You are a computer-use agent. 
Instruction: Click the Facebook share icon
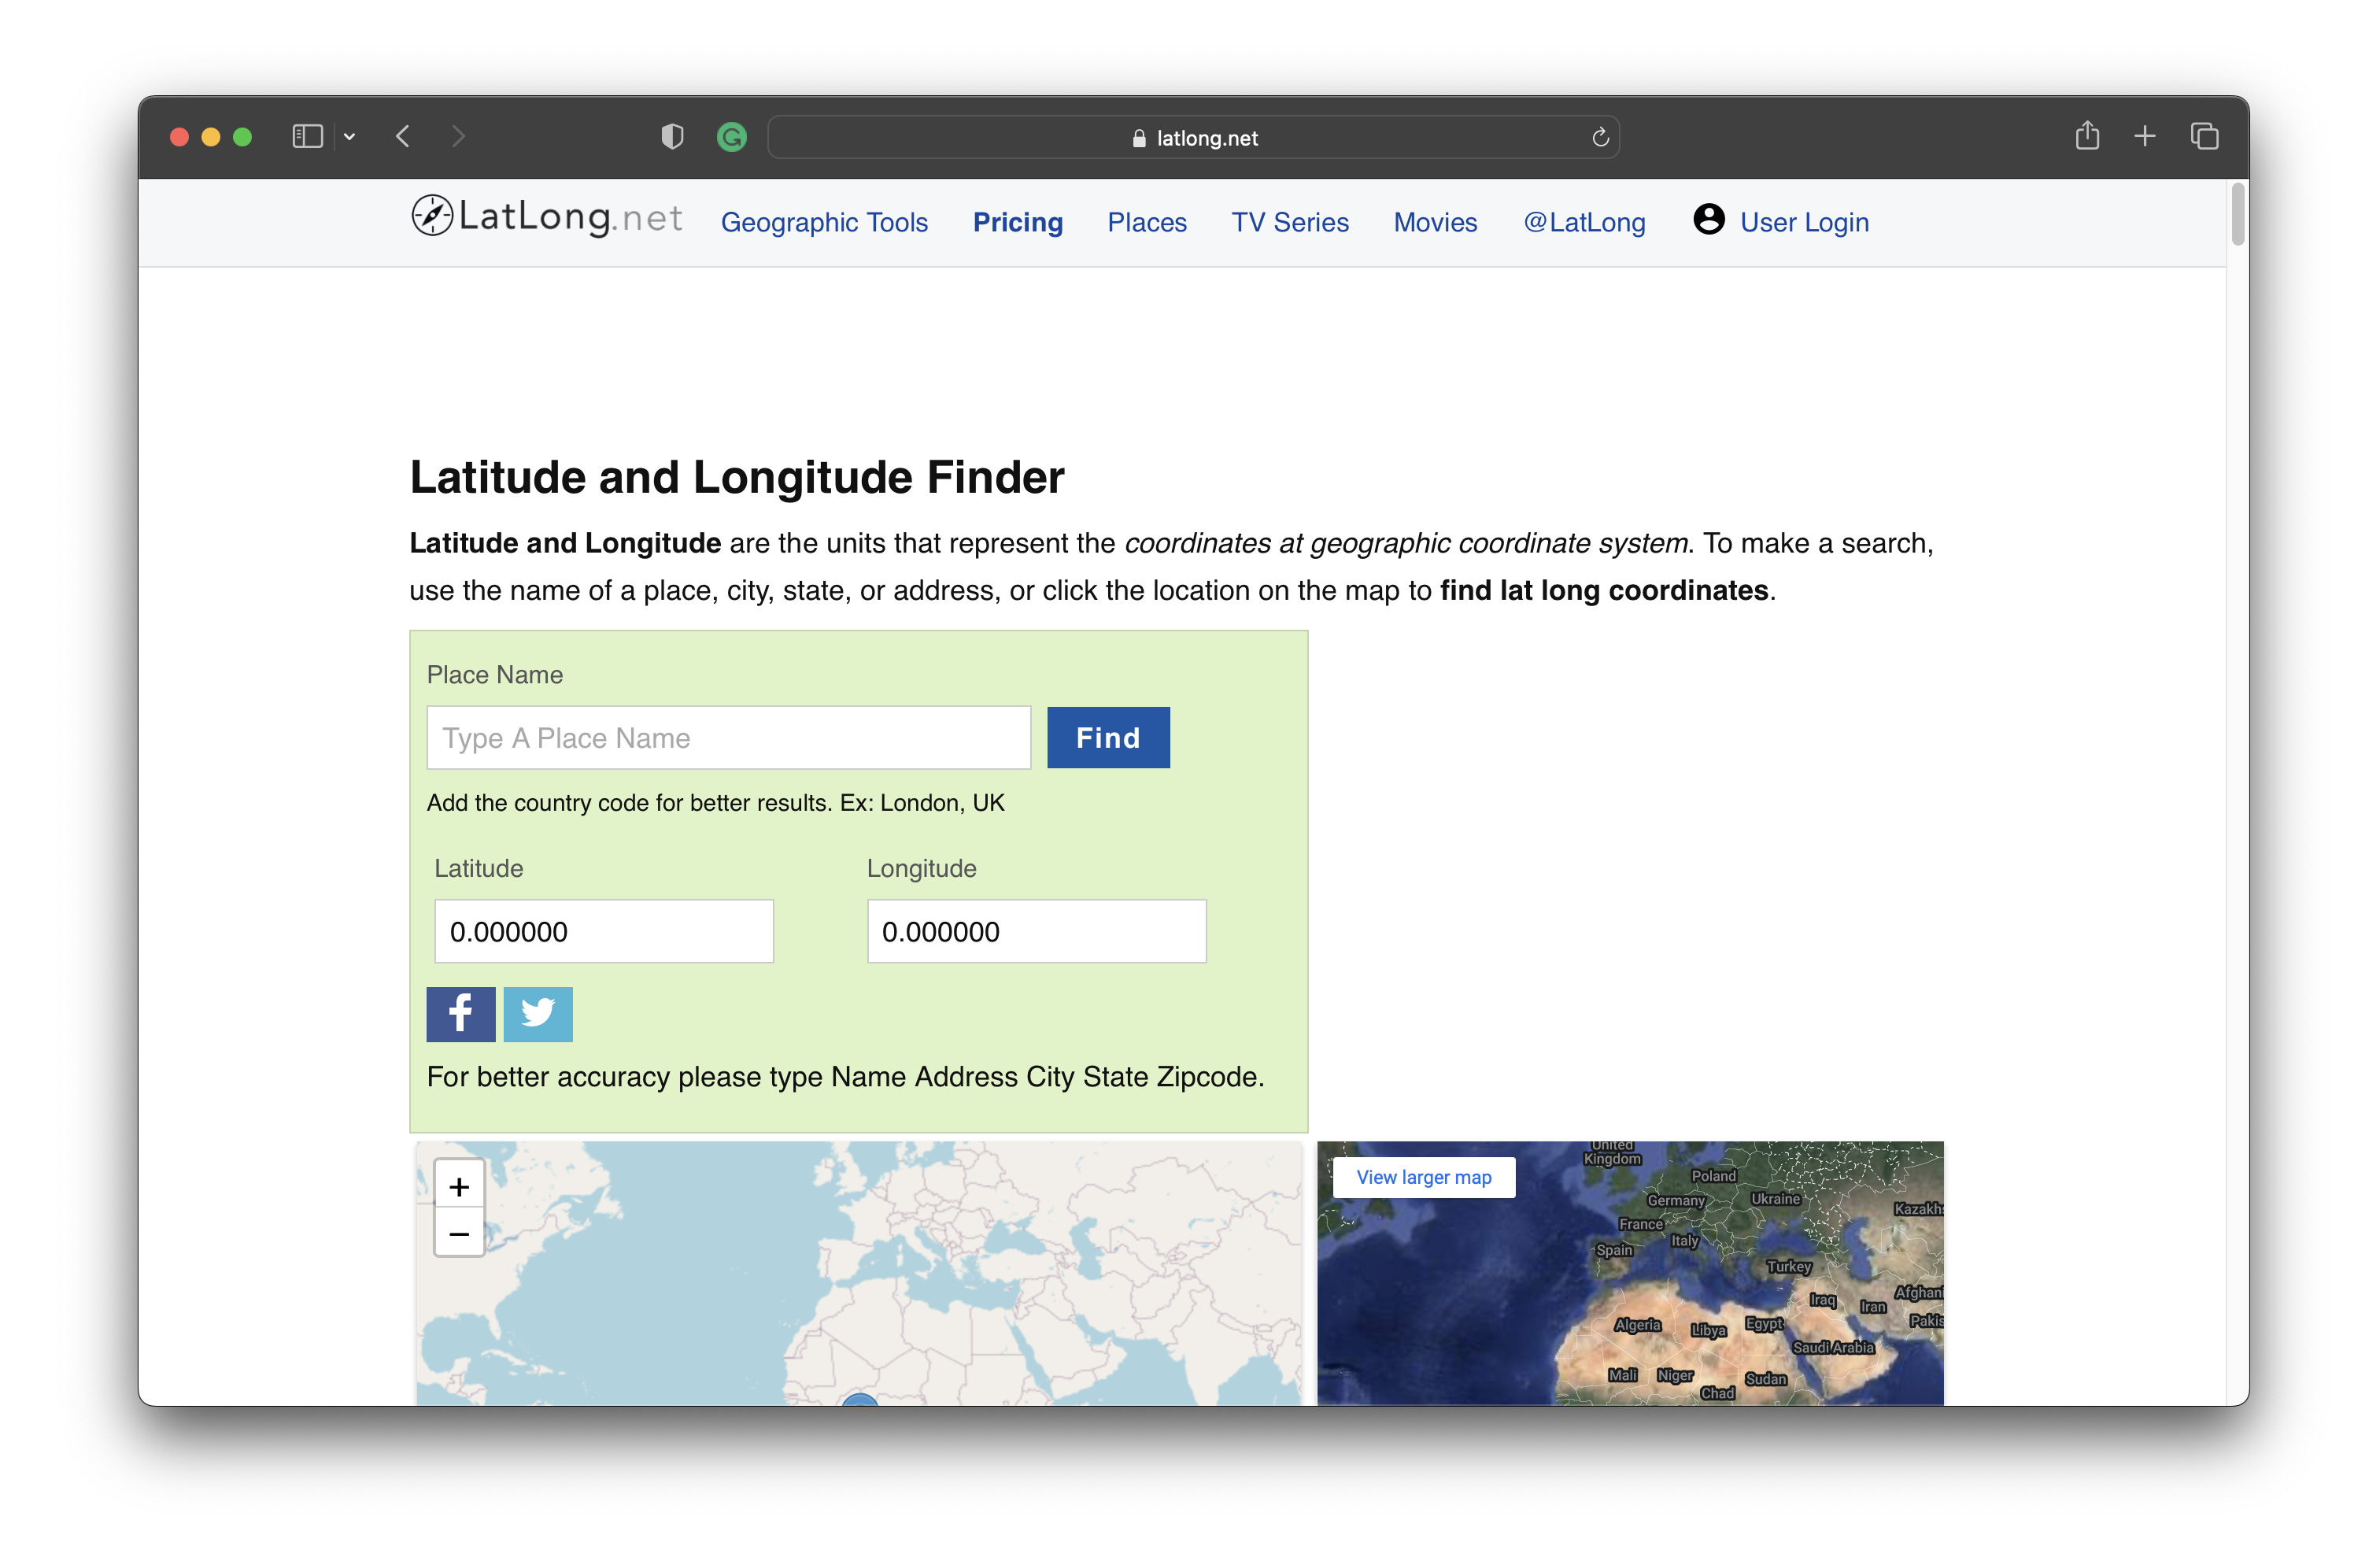coord(460,1014)
